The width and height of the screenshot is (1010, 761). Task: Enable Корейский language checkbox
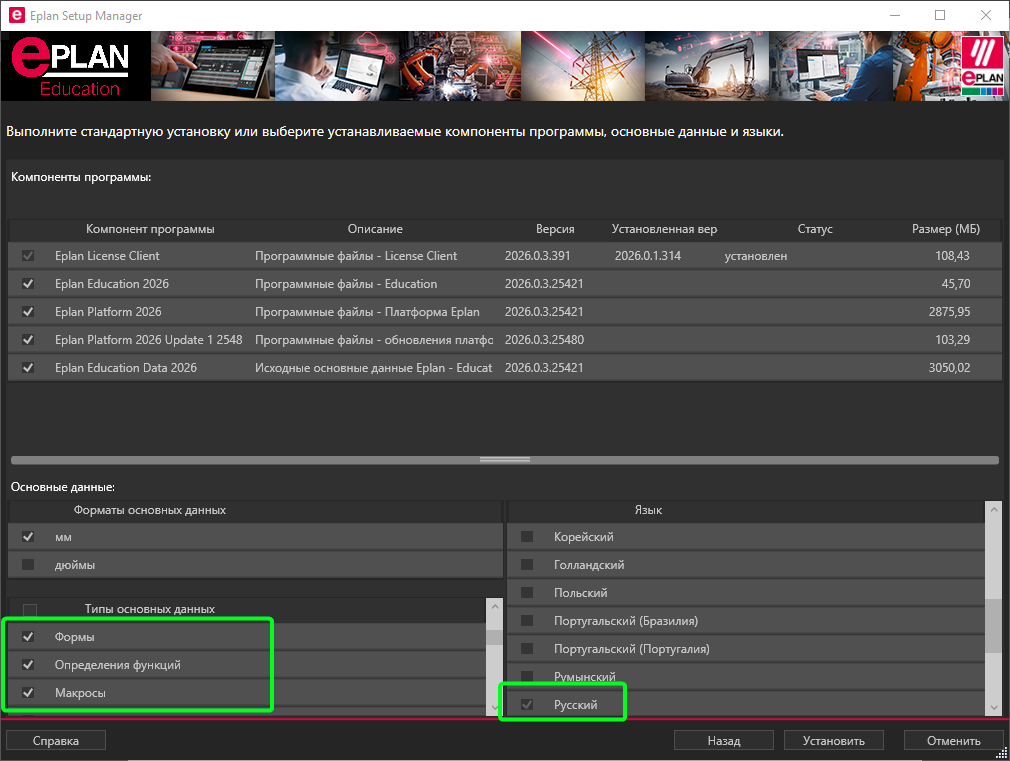pyautogui.click(x=527, y=537)
